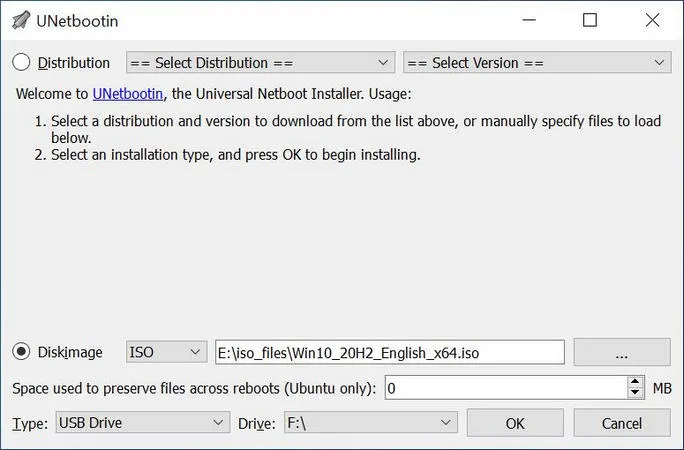The width and height of the screenshot is (684, 450).
Task: Close the UNetbootin window
Action: point(652,20)
